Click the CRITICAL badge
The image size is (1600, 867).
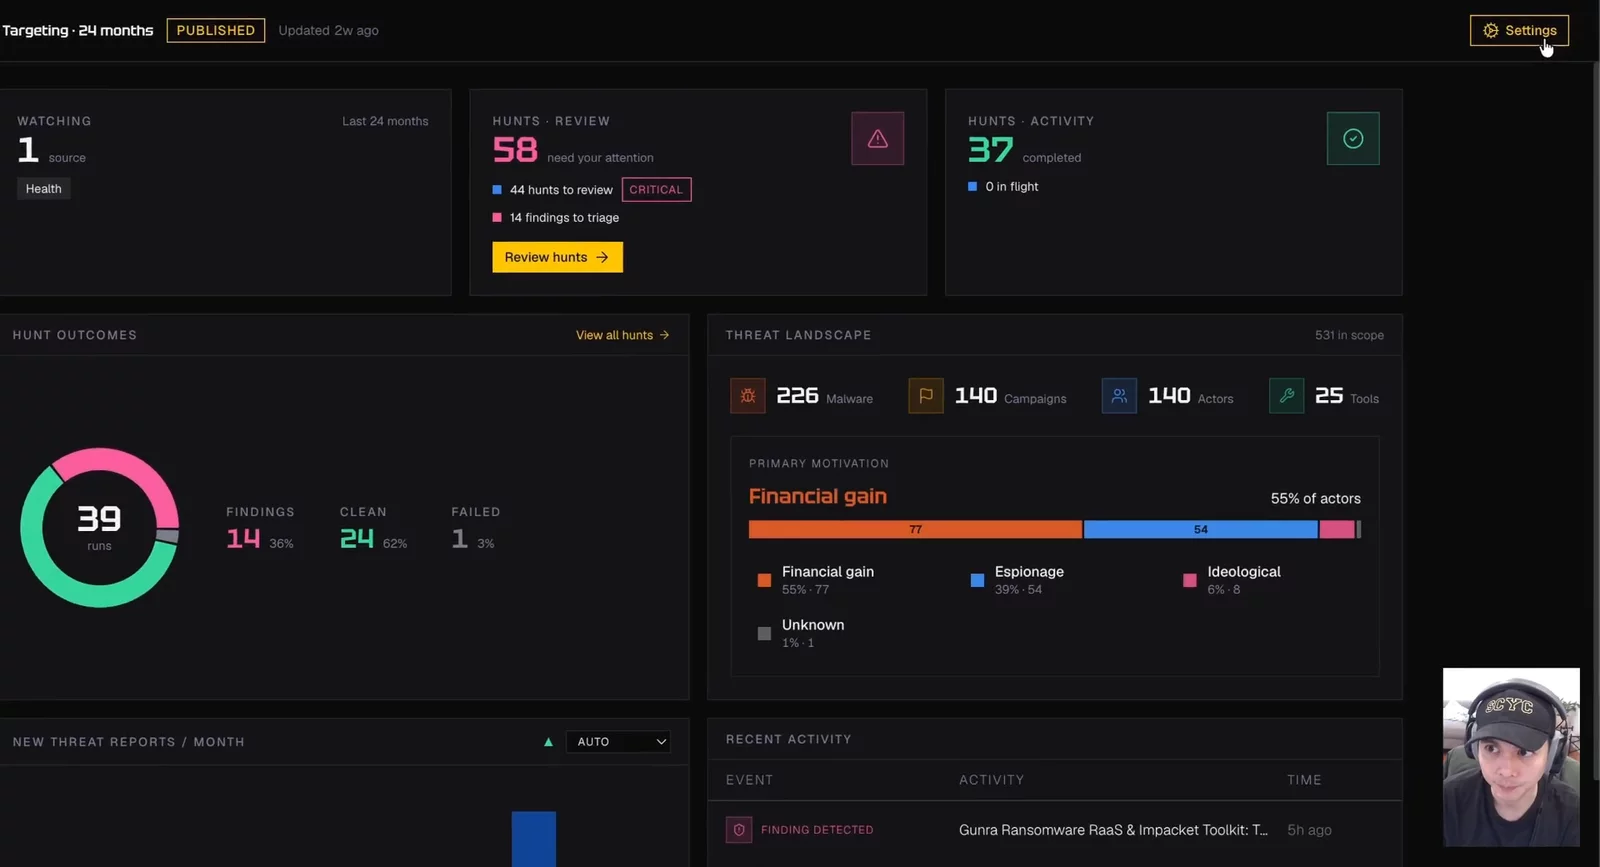click(656, 190)
